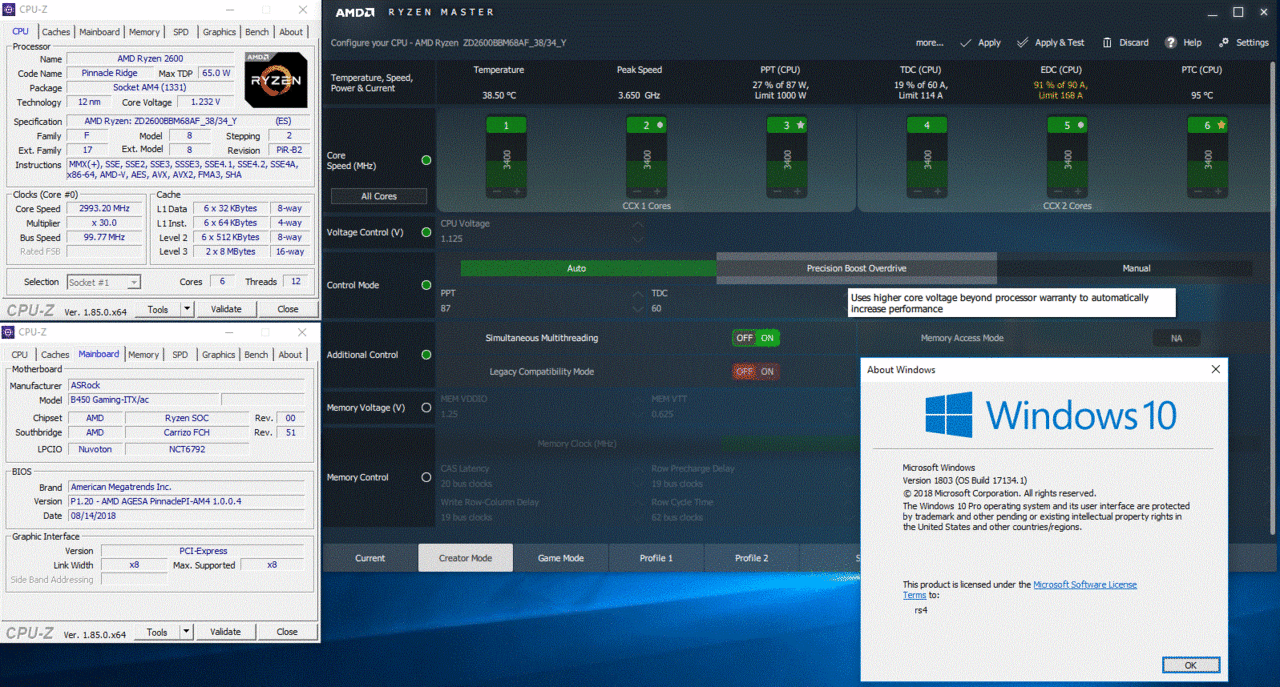Open Help via the question mark icon

tap(1171, 43)
